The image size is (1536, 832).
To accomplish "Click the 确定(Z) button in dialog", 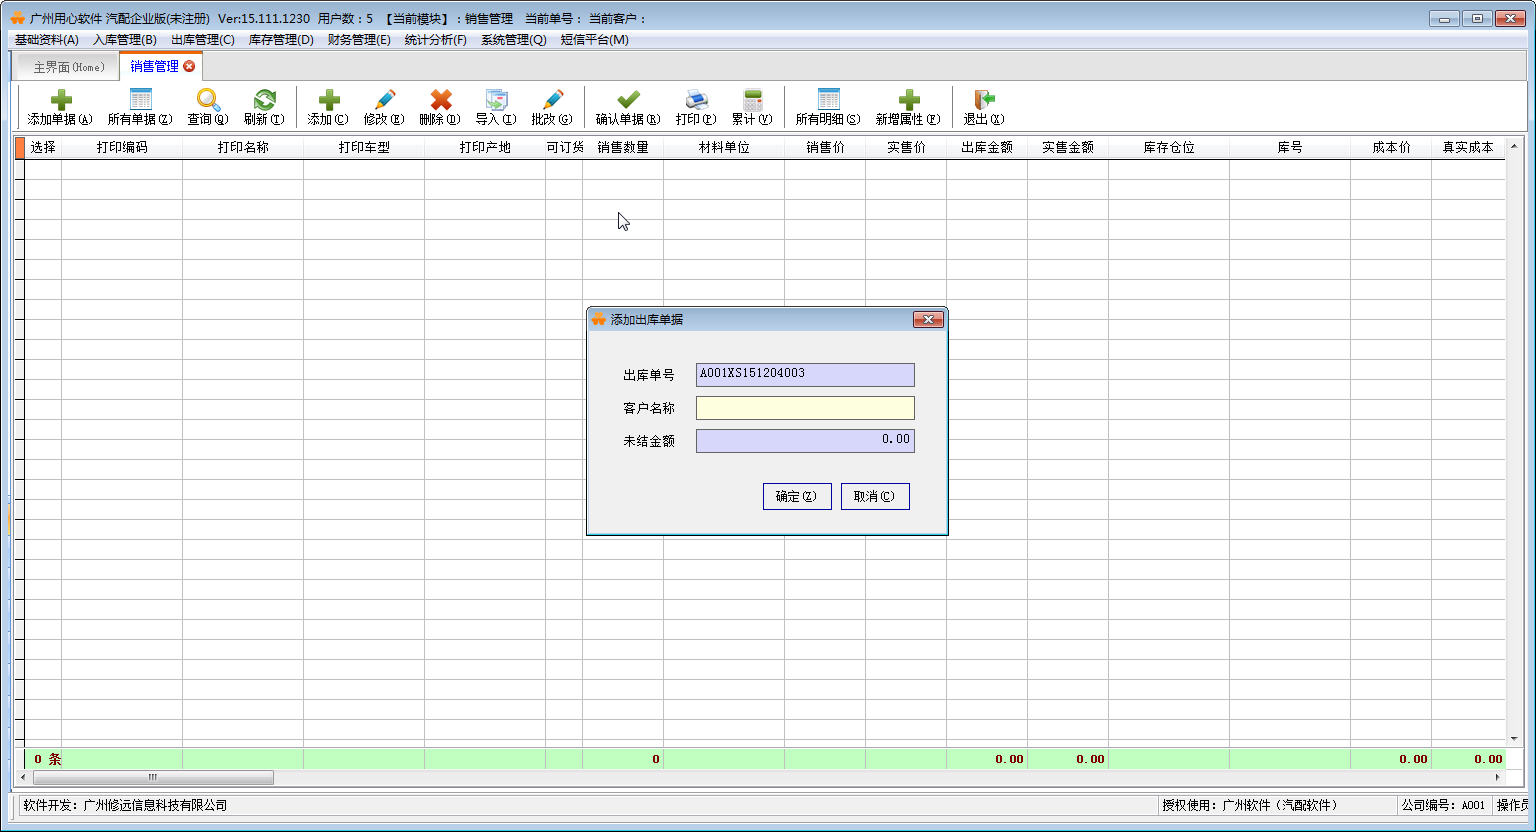I will coord(797,496).
